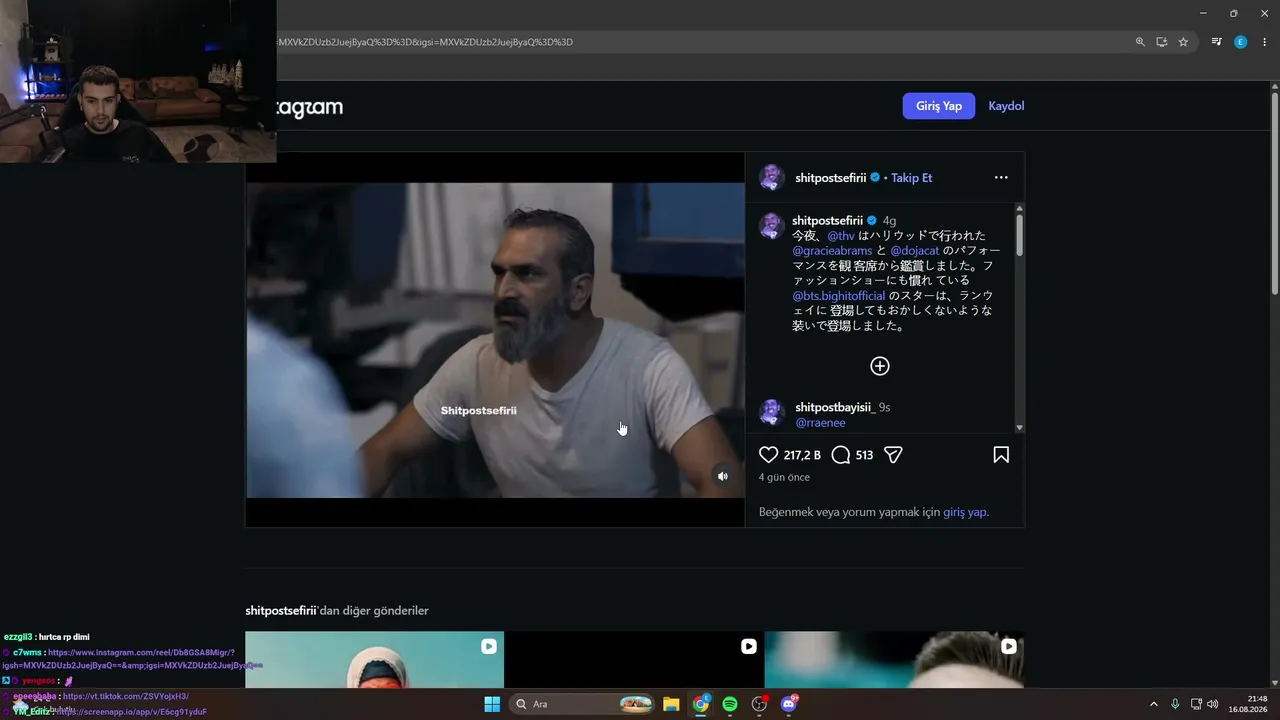Click the comments panel scrollbar thumb

tap(1019, 233)
